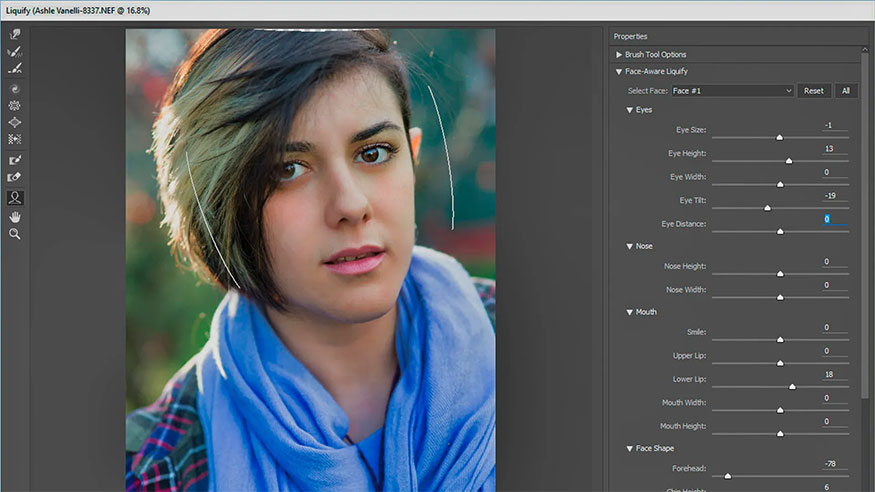This screenshot has width=875, height=492.
Task: Click the Eye Tilt slider handle
Action: coord(767,208)
